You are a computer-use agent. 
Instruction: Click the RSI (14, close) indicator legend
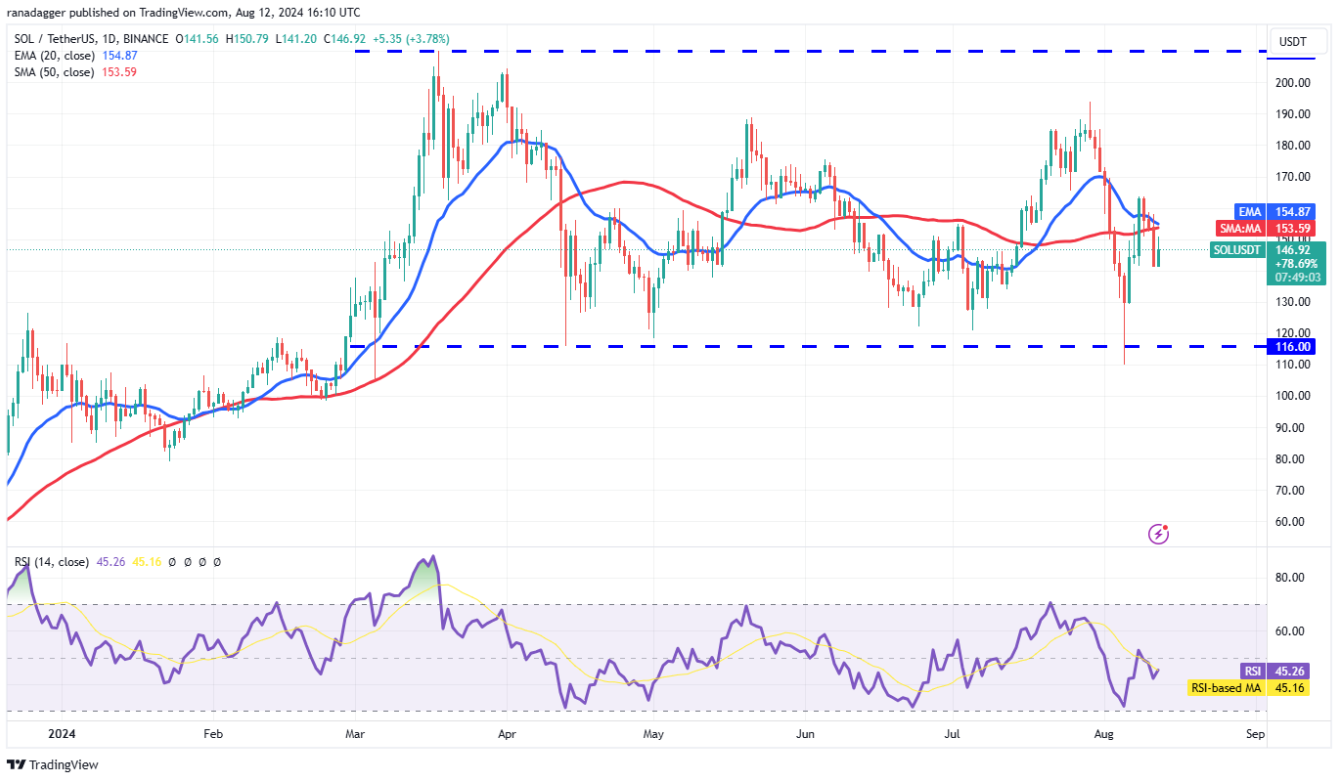tap(51, 562)
